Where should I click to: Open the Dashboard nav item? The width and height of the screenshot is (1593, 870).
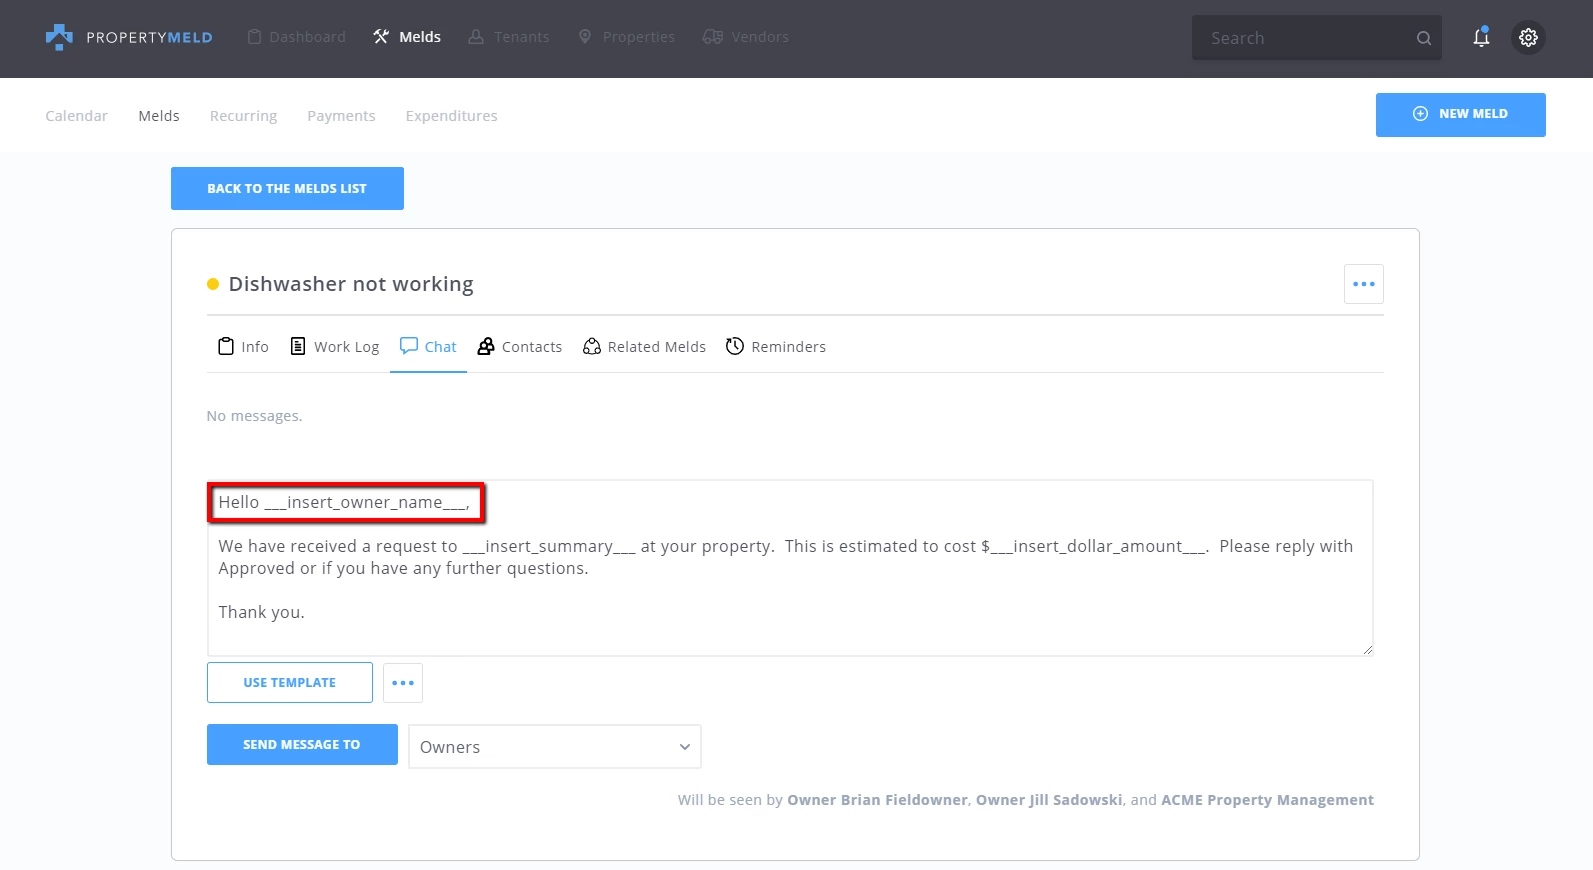point(296,37)
